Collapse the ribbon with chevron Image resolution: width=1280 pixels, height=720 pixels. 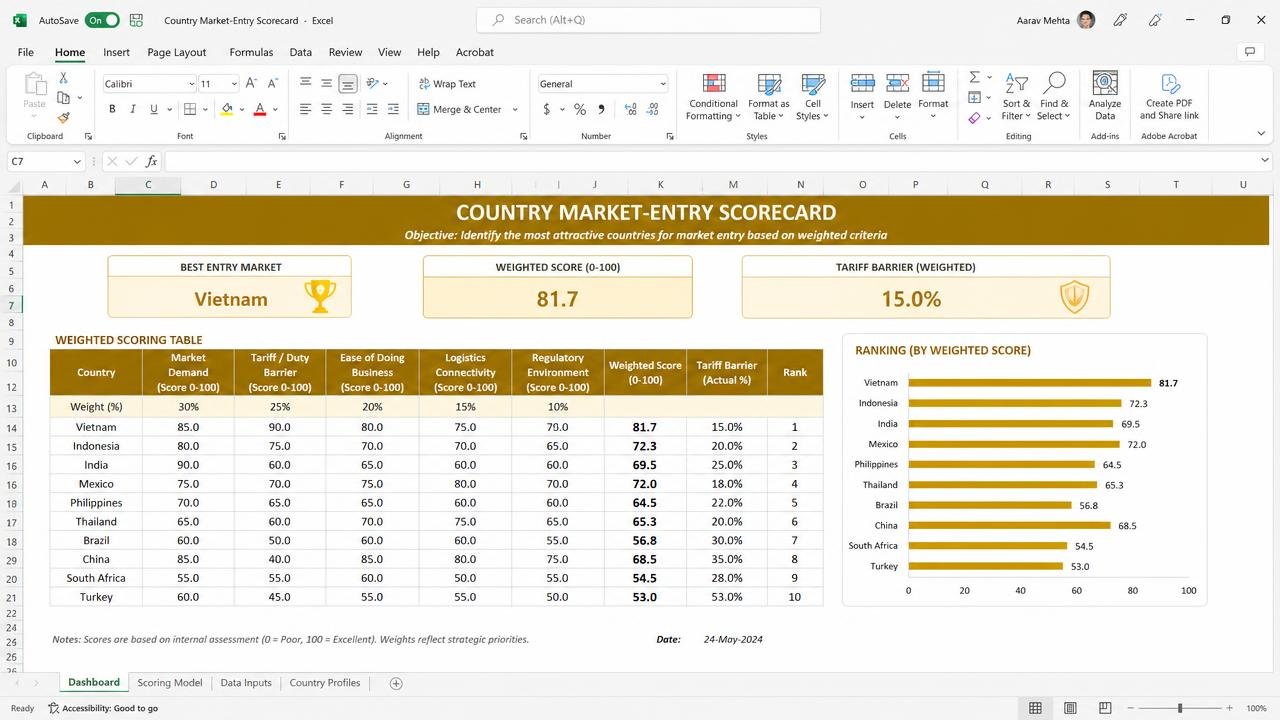1261,133
